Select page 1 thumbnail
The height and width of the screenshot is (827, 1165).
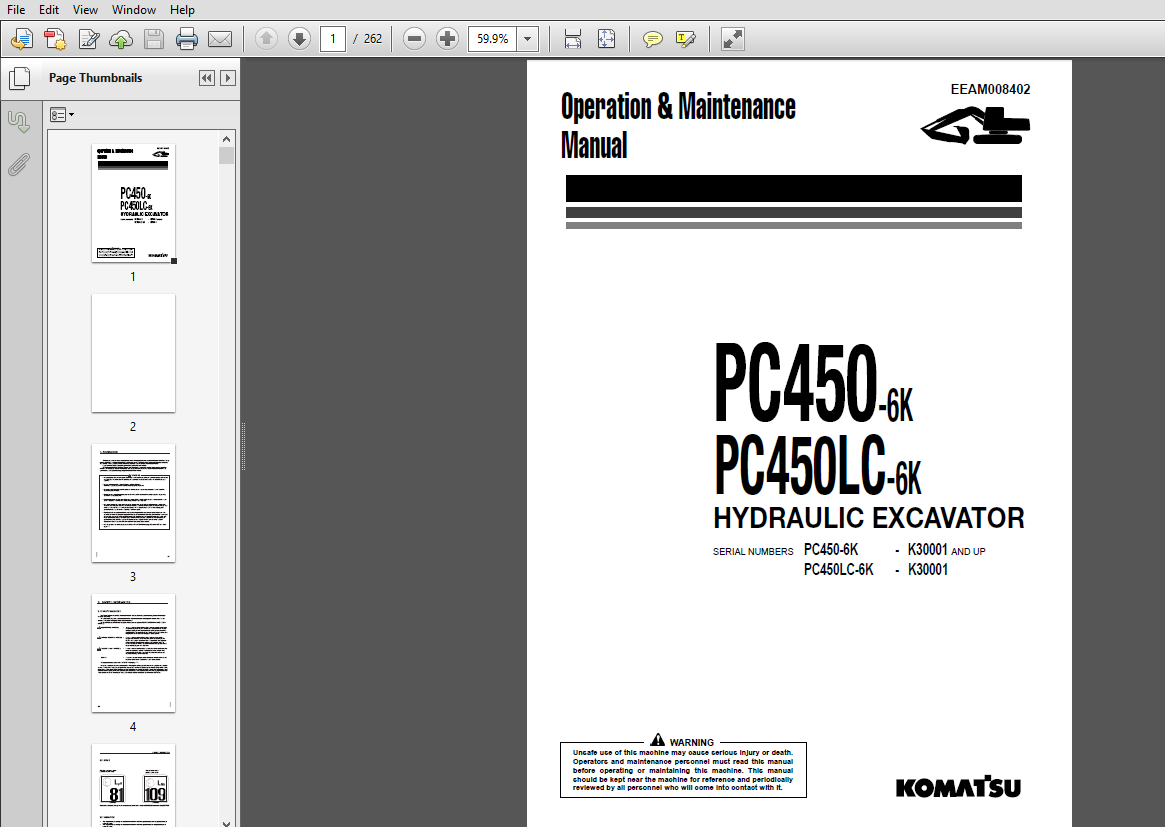[x=134, y=203]
